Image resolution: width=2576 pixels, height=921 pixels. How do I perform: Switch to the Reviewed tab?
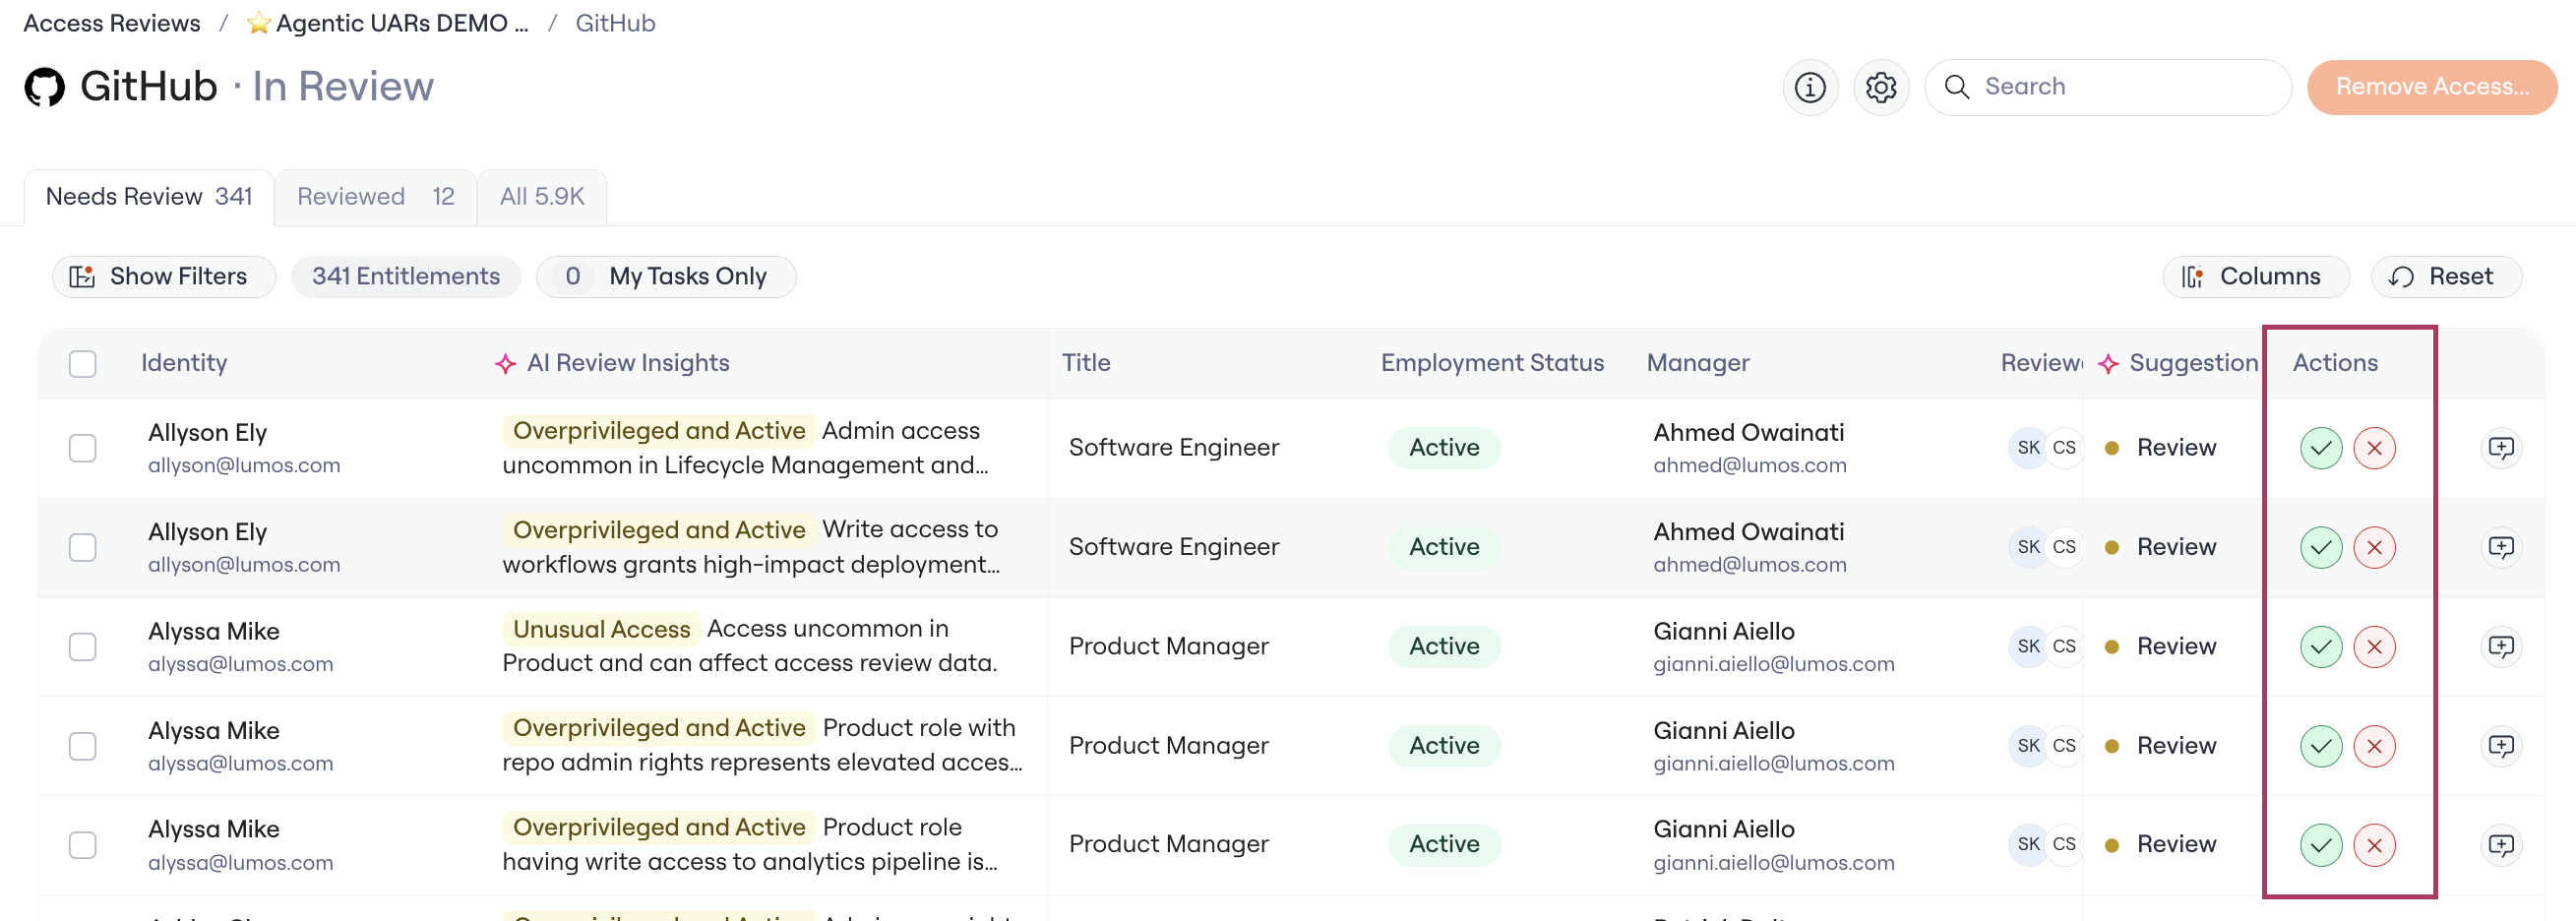pyautogui.click(x=376, y=197)
